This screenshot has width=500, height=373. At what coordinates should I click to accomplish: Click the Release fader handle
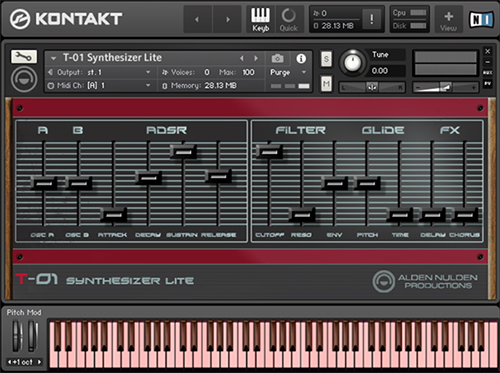coord(219,176)
